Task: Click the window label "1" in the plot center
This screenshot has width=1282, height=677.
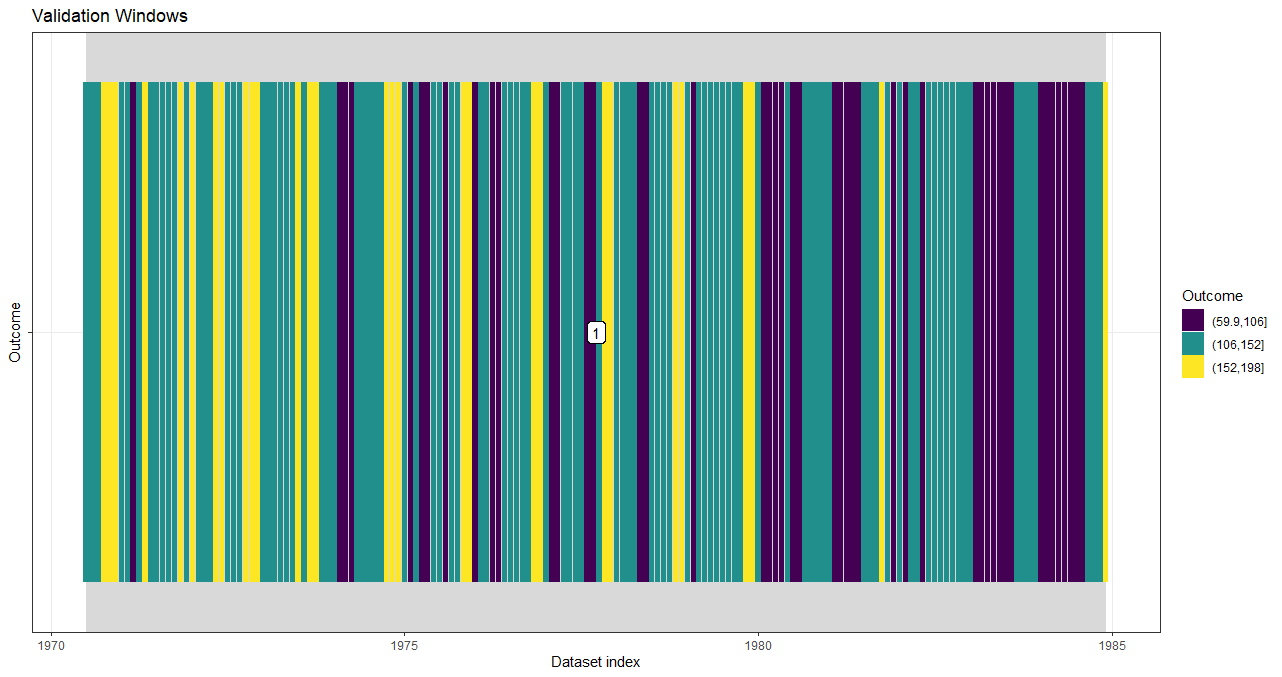Action: point(597,333)
